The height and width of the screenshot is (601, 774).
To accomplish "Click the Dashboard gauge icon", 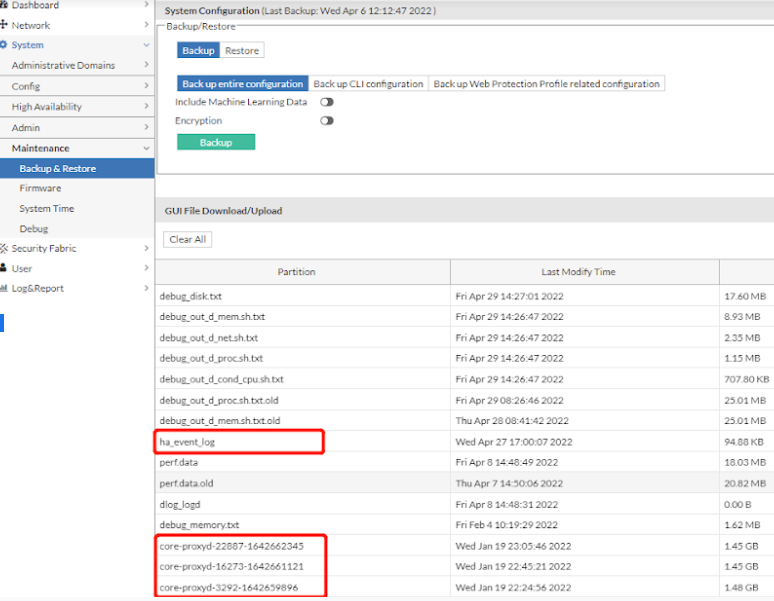I will (x=3, y=5).
